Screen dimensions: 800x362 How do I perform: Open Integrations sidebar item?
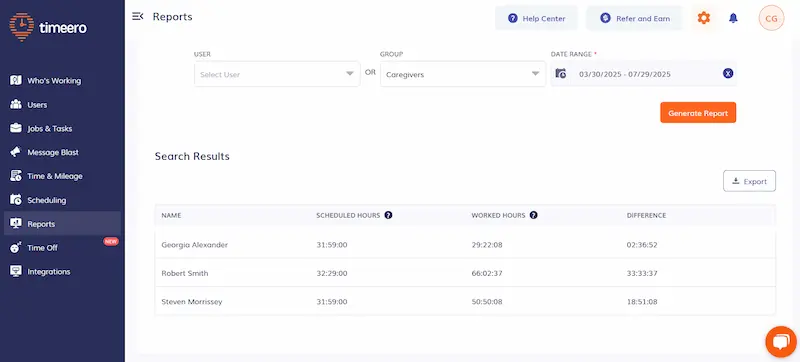click(x=62, y=271)
